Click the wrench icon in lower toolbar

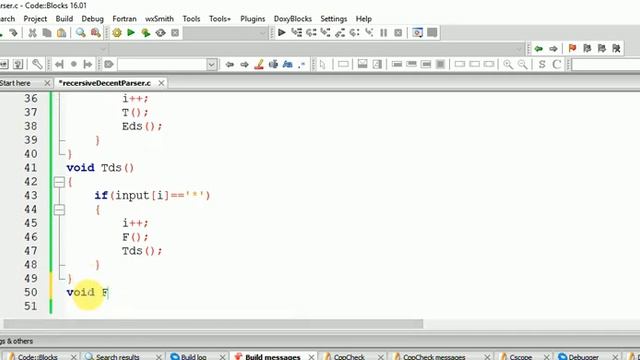pos(37,64)
